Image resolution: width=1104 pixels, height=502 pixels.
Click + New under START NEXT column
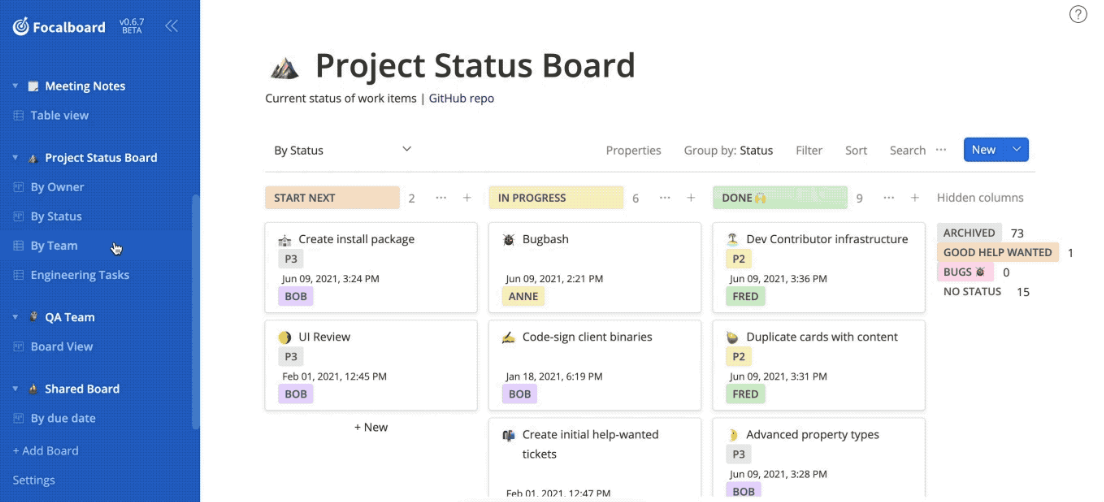371,427
